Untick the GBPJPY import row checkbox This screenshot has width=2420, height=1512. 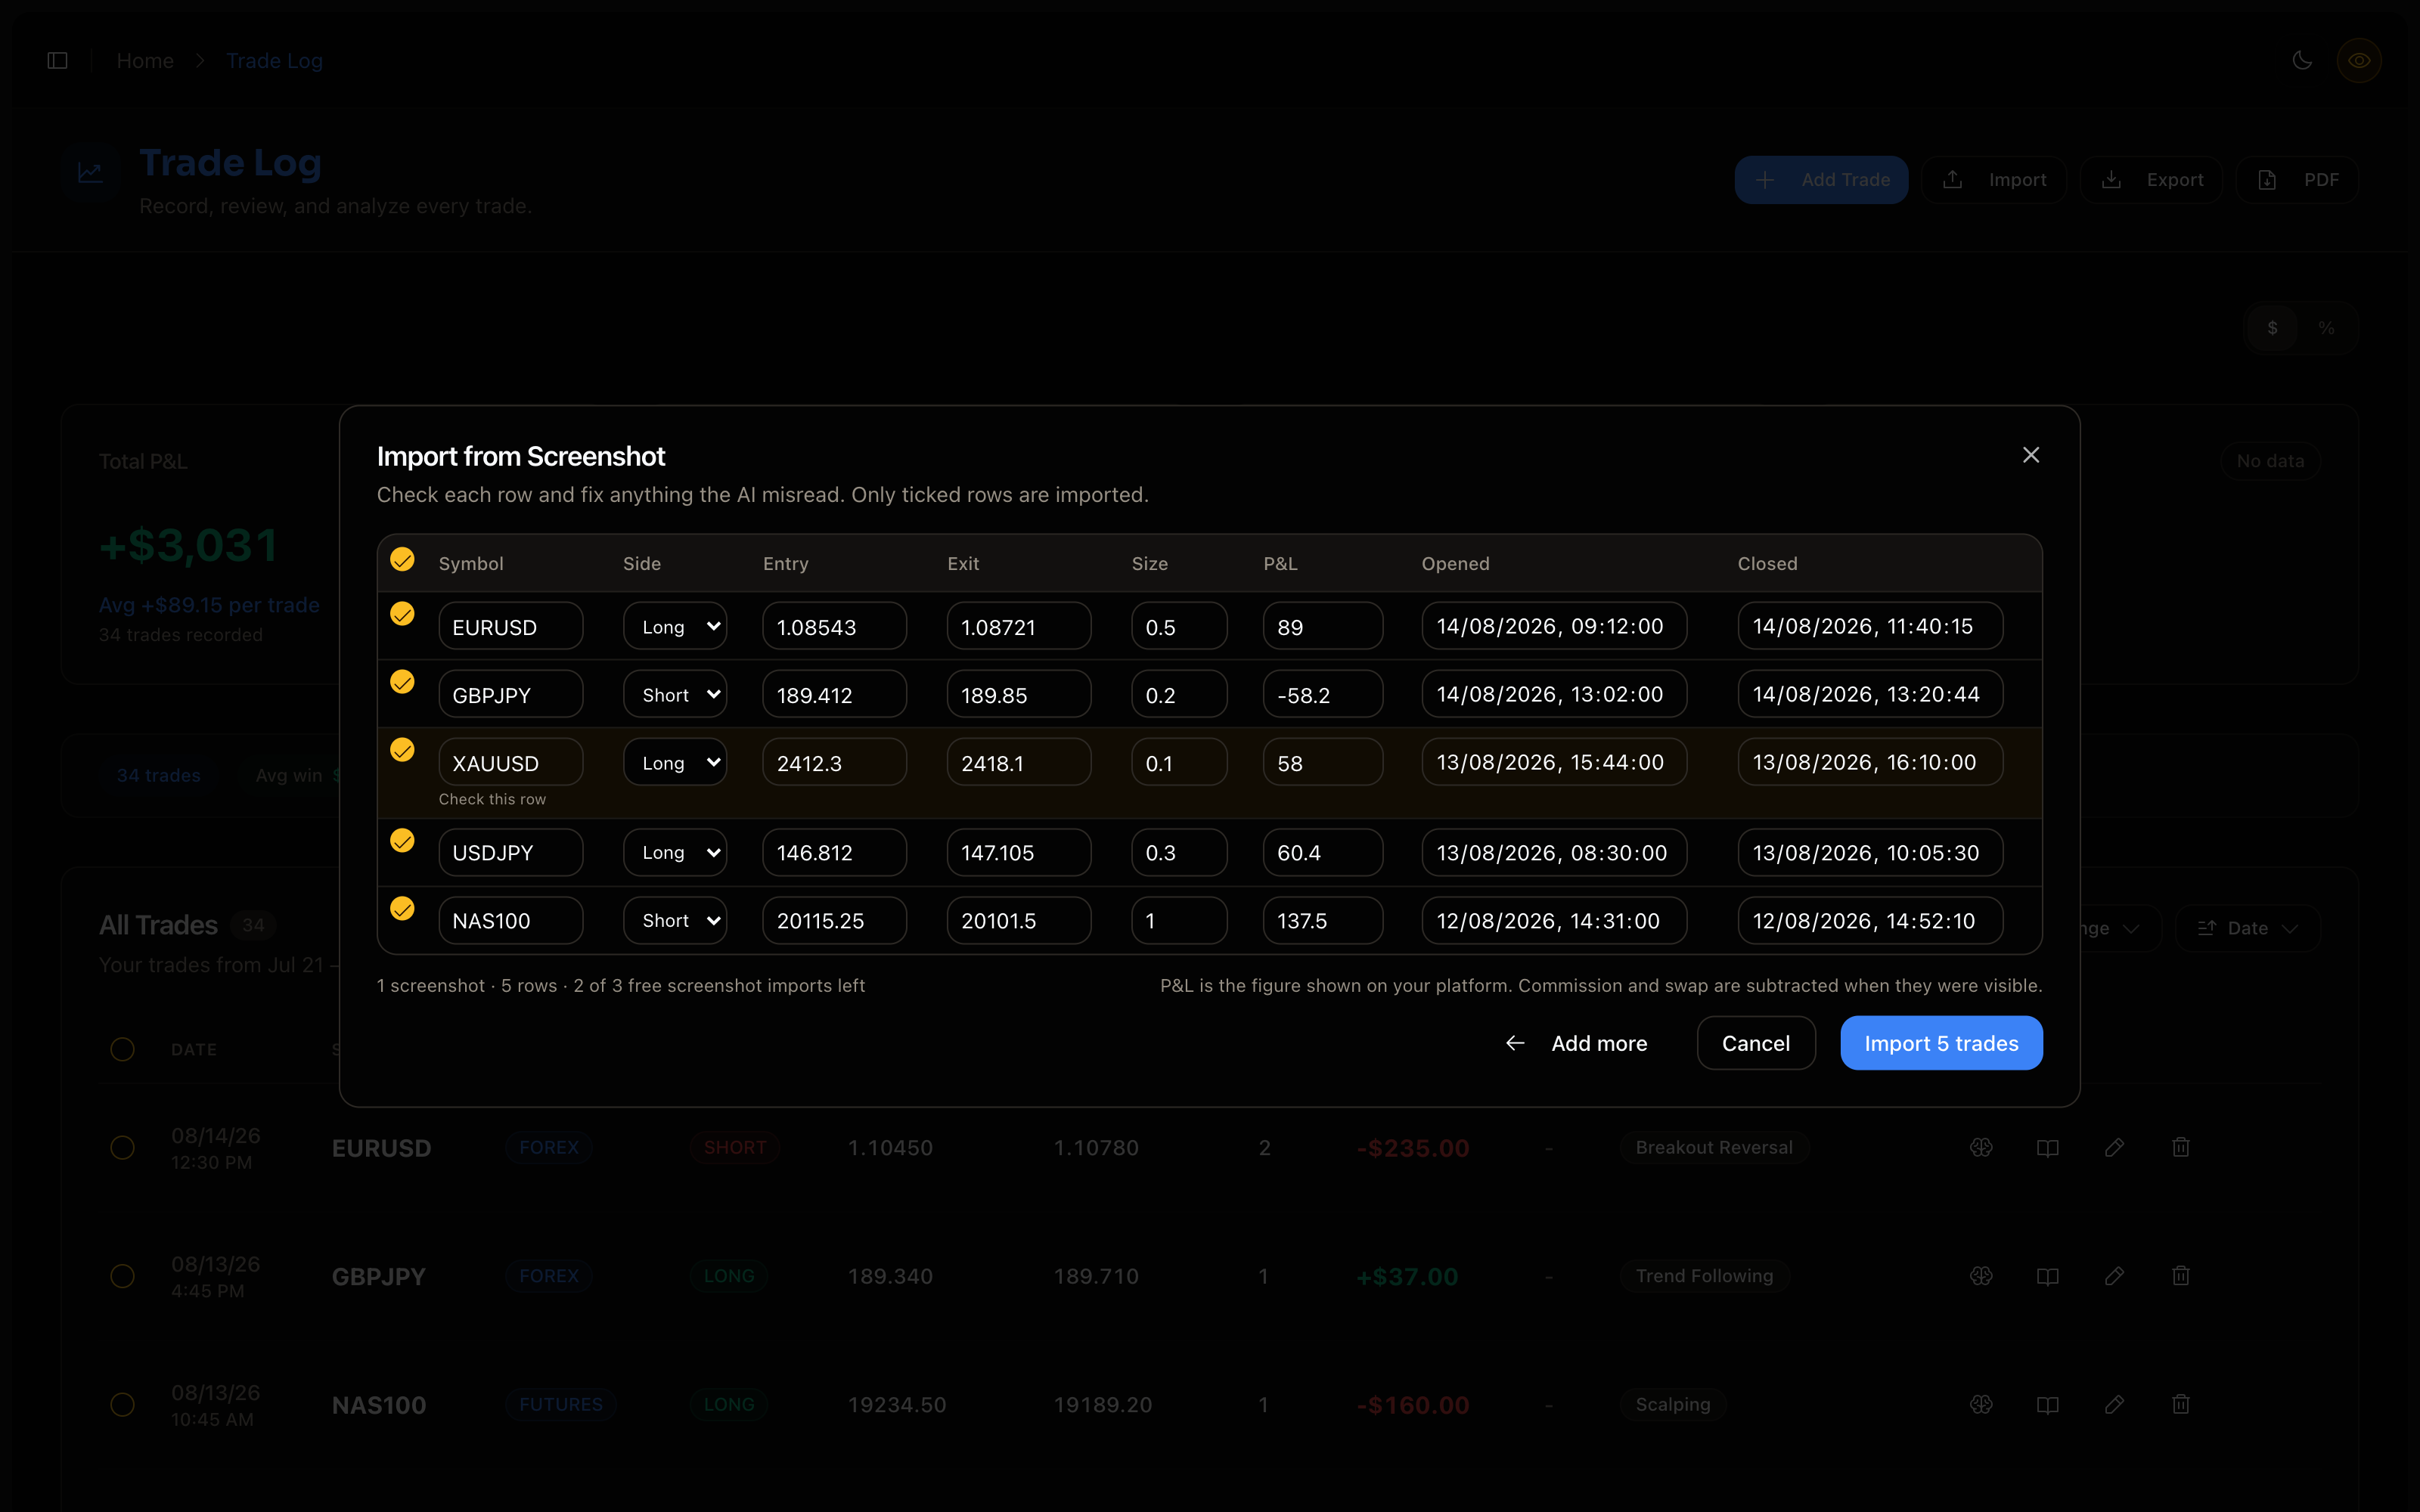[402, 681]
